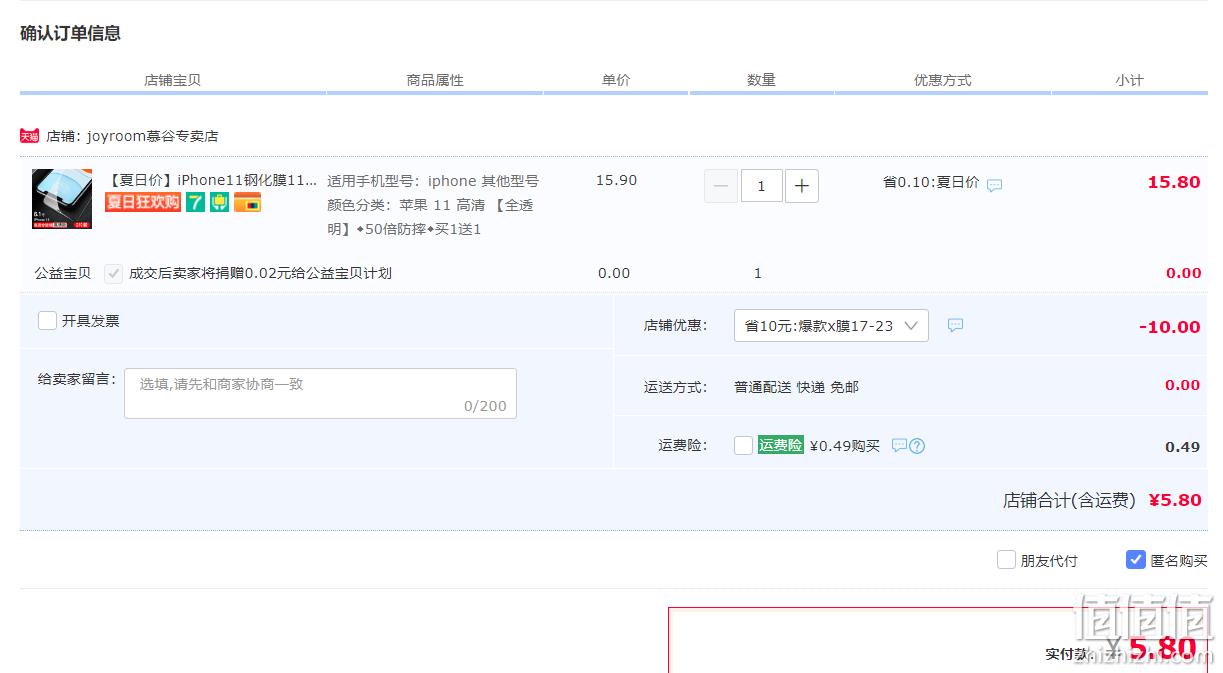Decrease the quantity with the minus button
1223x673 pixels.
721,186
